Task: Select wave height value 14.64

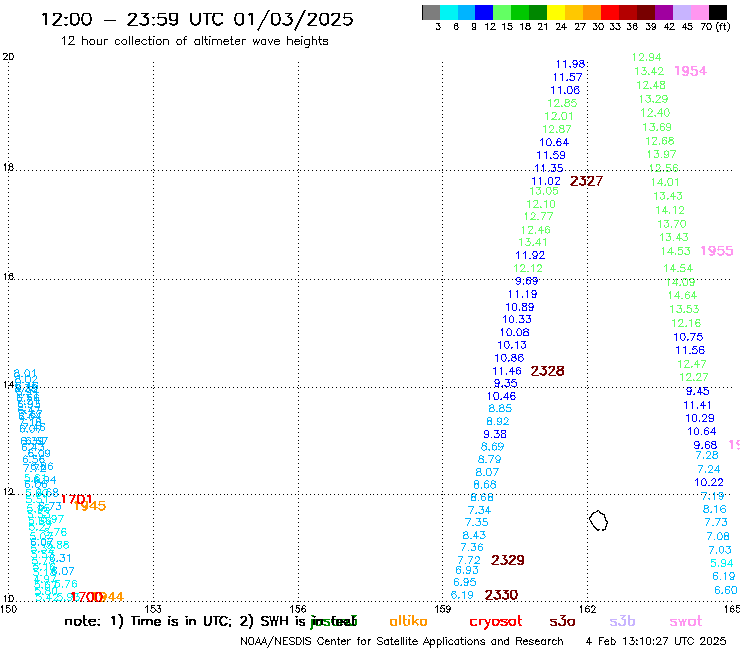Action: (x=682, y=295)
